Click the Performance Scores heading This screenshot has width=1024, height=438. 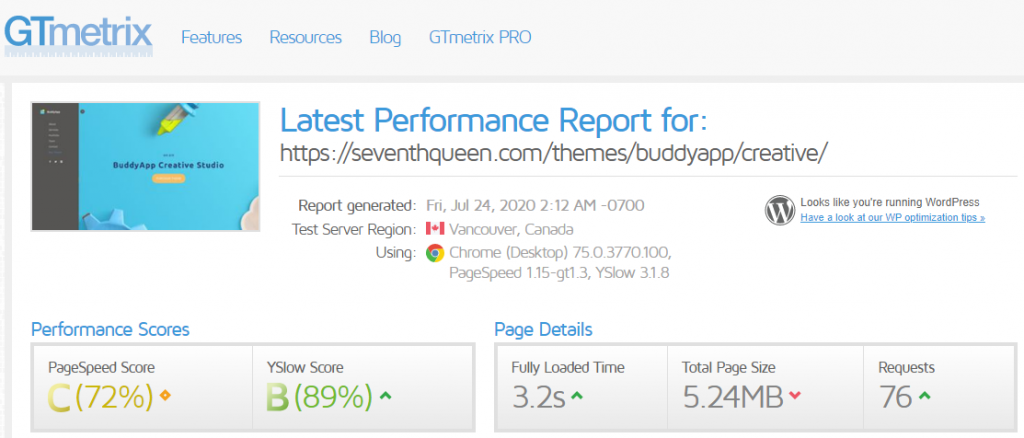click(110, 329)
